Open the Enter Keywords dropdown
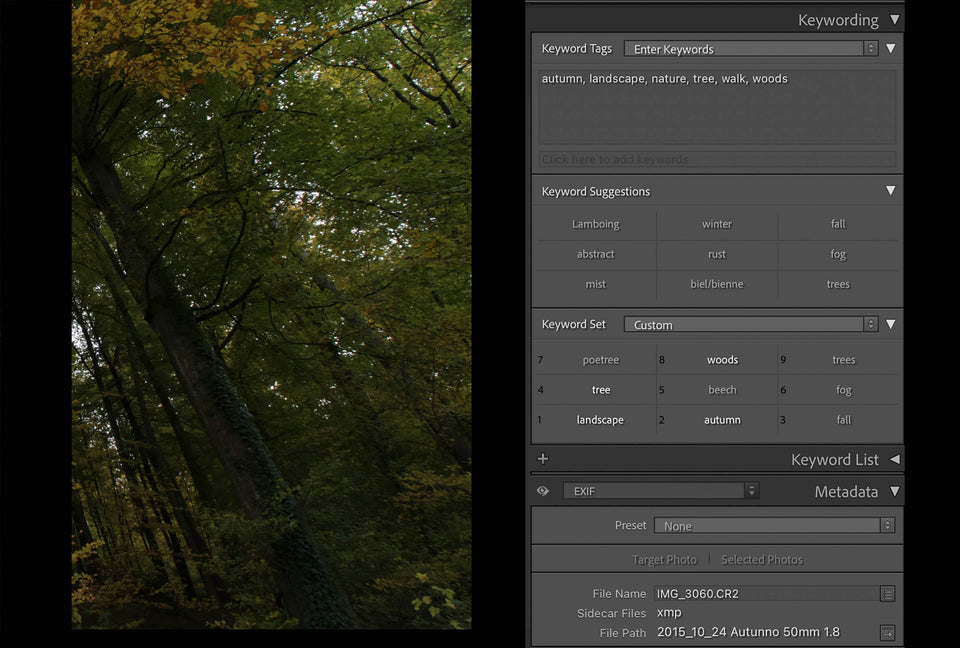This screenshot has width=960, height=648. point(750,49)
